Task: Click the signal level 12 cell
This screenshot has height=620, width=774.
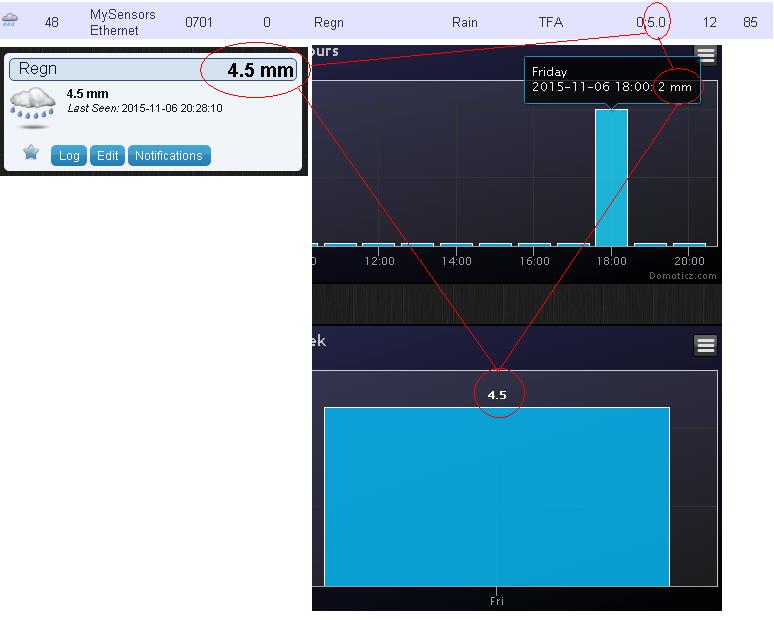Action: [x=709, y=22]
